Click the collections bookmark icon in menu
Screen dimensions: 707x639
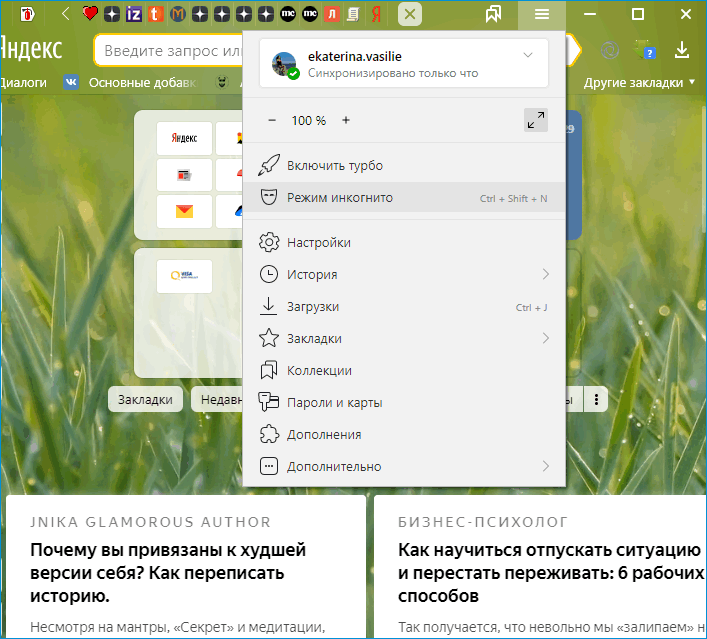(x=269, y=370)
